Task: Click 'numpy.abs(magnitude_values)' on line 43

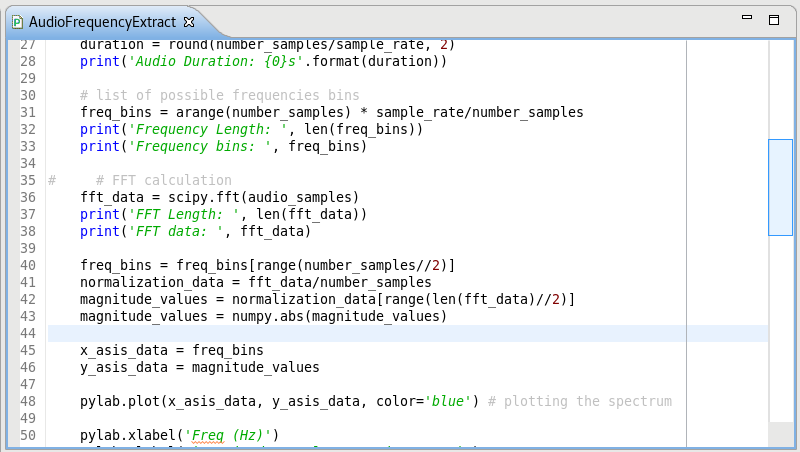Action: click(x=340, y=316)
